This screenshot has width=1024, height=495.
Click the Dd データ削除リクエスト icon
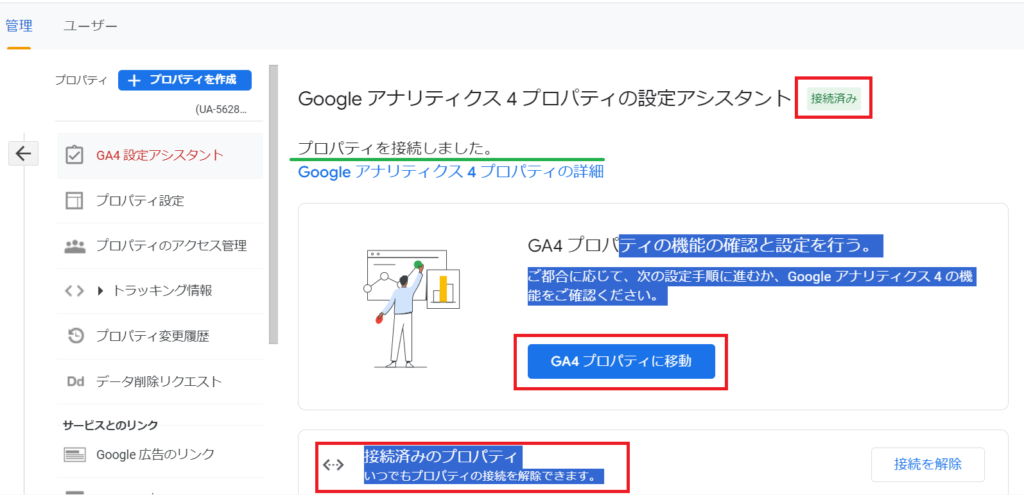pyautogui.click(x=74, y=381)
